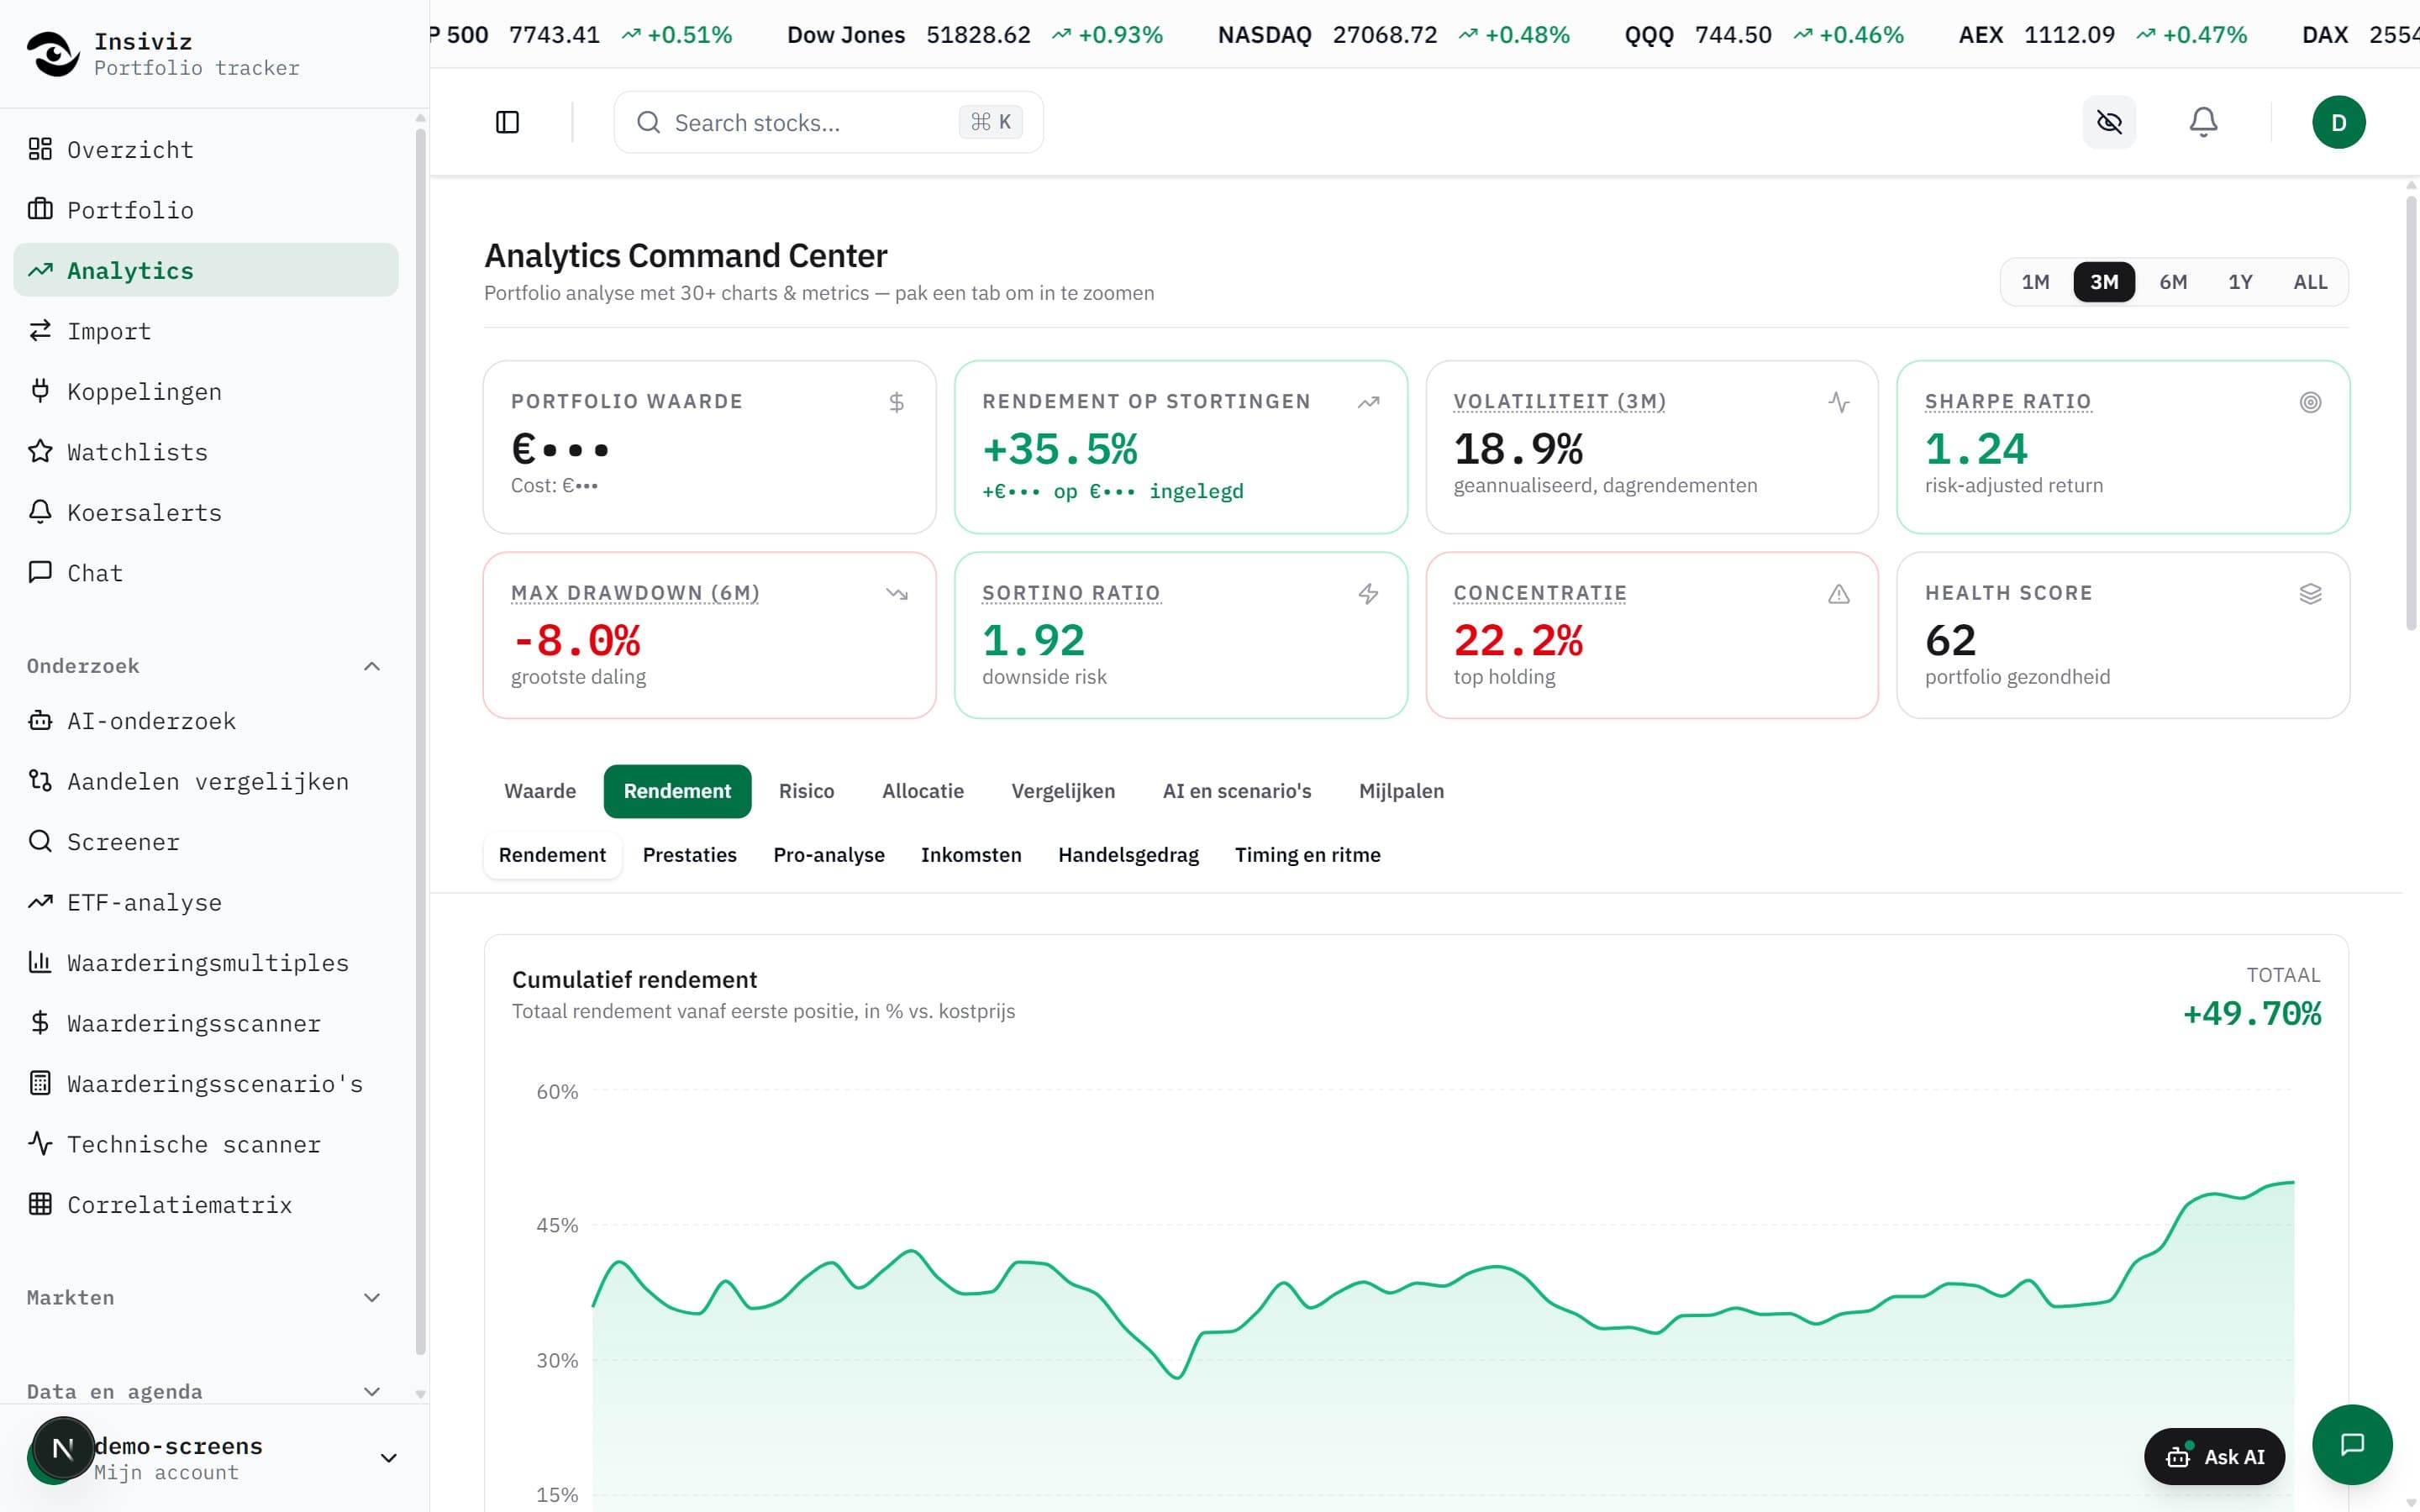Click the Chat bubble sidebar icon

40,572
